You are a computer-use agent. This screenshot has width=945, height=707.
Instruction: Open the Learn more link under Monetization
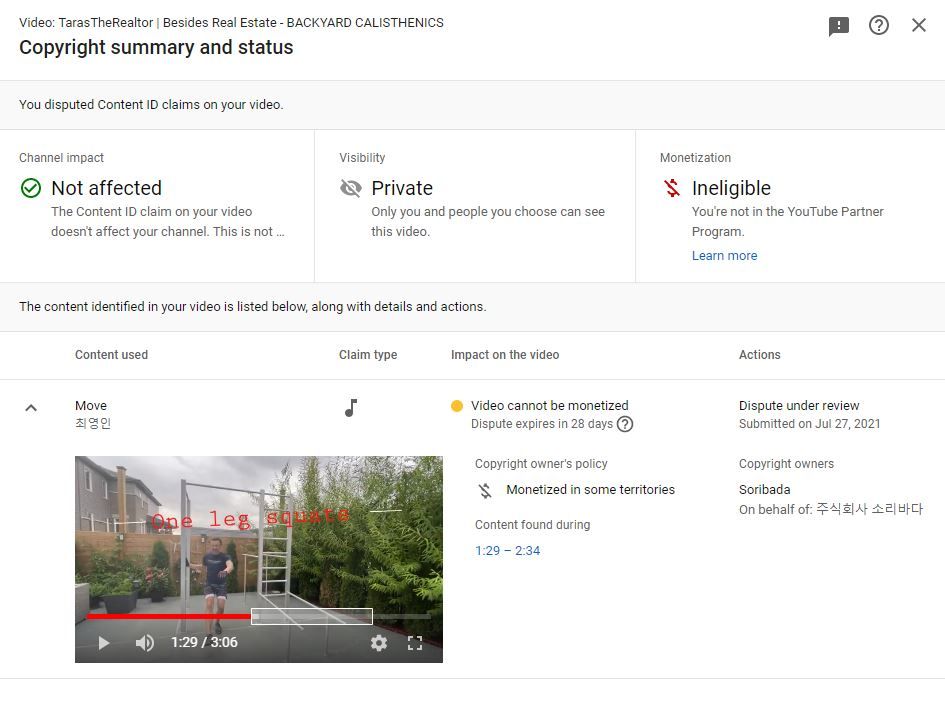(x=724, y=256)
